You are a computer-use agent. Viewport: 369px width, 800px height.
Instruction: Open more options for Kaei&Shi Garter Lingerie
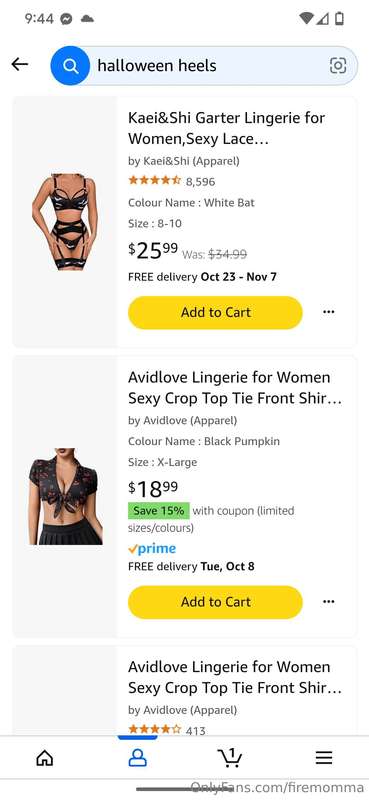(x=329, y=312)
